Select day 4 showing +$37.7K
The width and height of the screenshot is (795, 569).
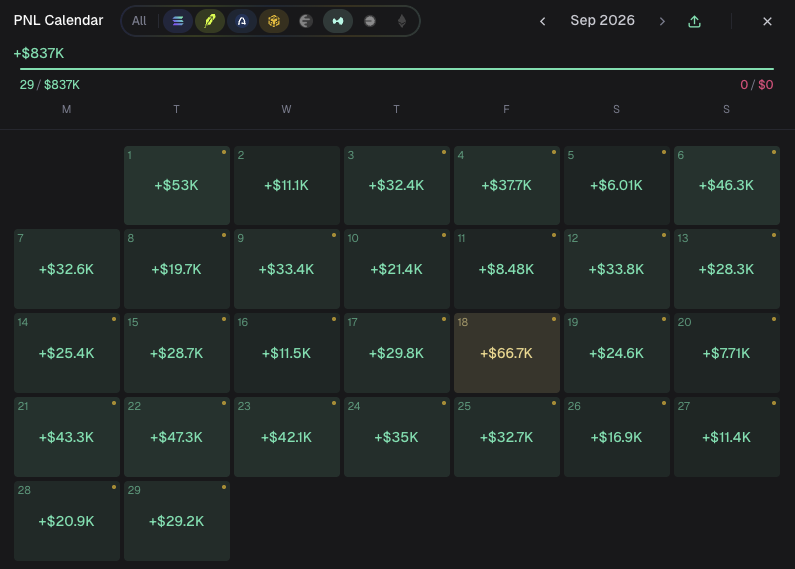tap(507, 186)
